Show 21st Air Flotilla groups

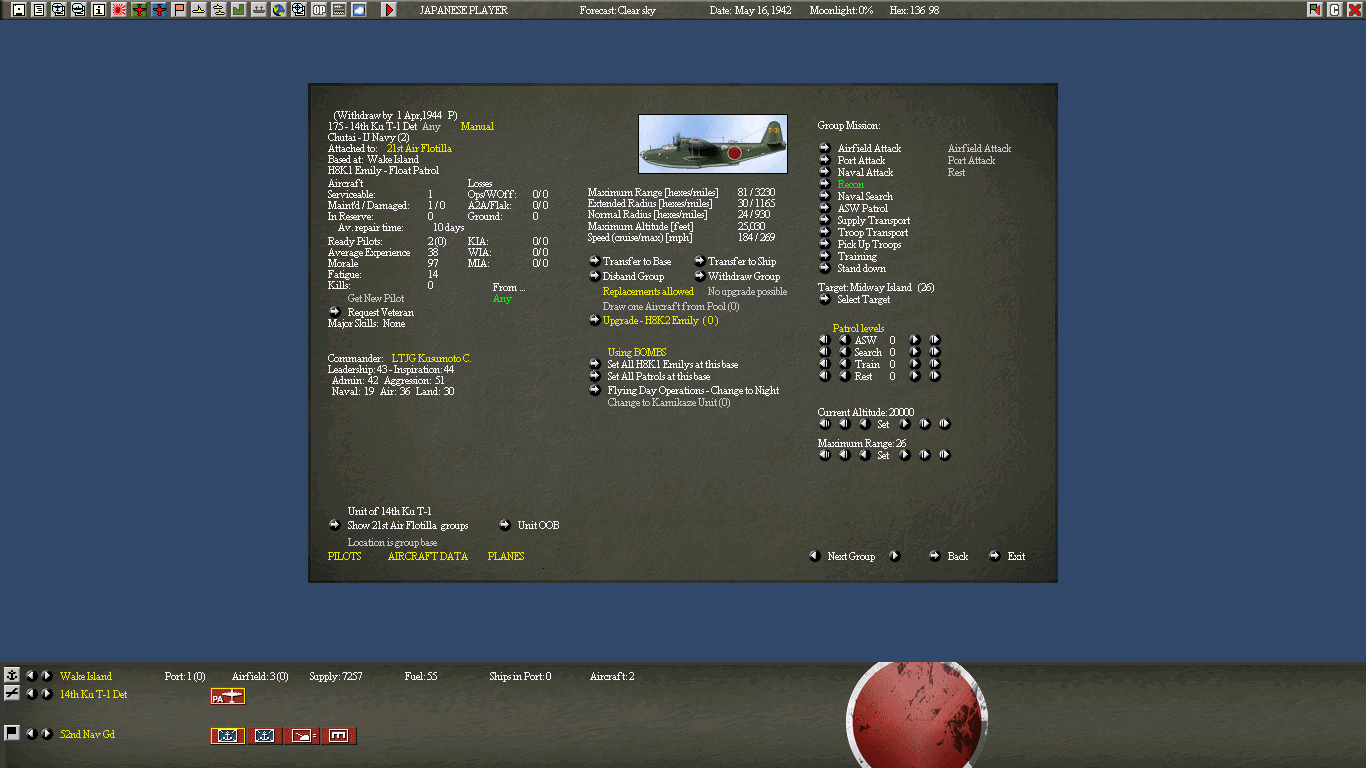[335, 525]
